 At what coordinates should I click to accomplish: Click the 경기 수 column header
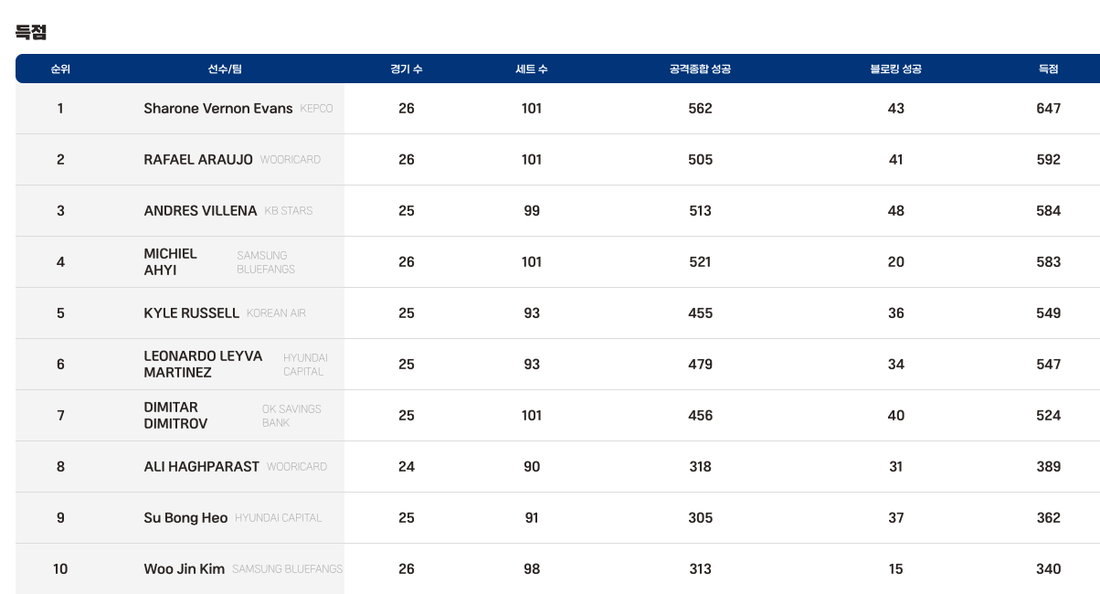(x=406, y=69)
